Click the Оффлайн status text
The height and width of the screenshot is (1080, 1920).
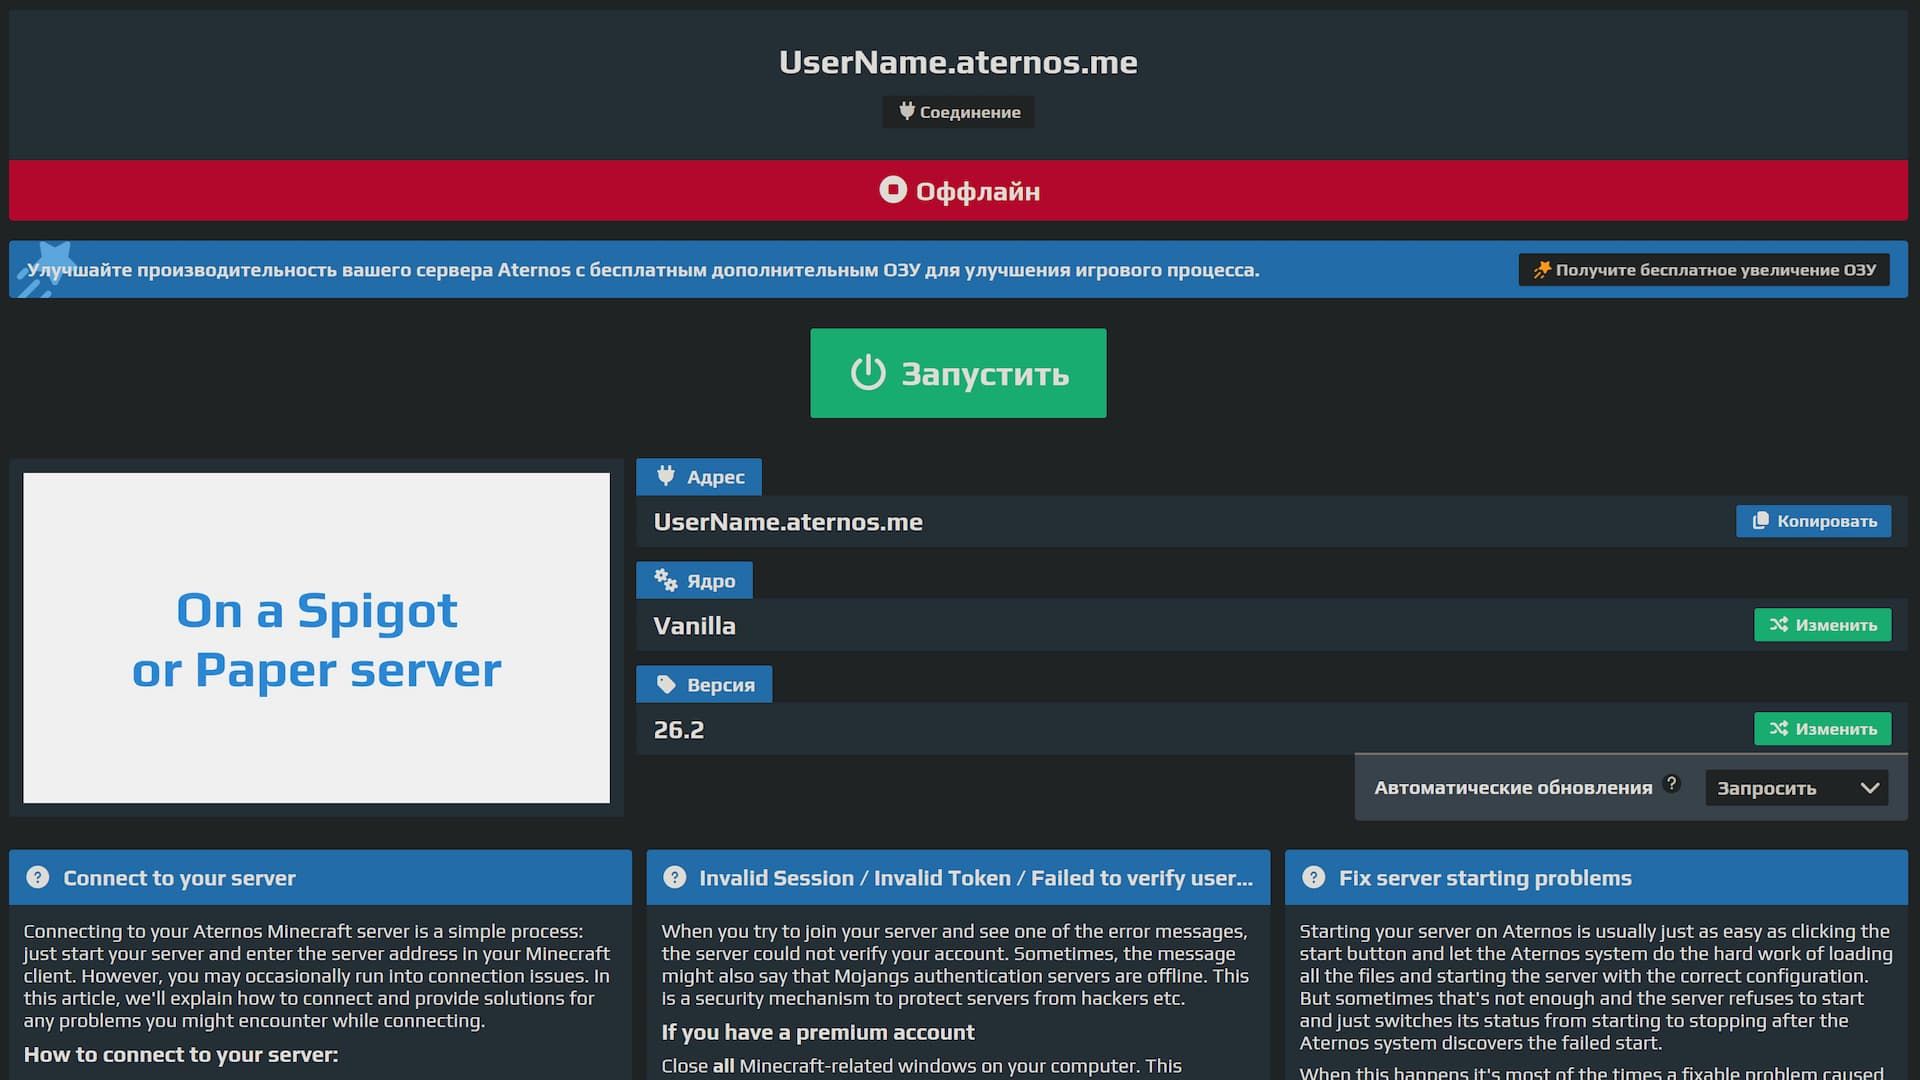pos(978,191)
